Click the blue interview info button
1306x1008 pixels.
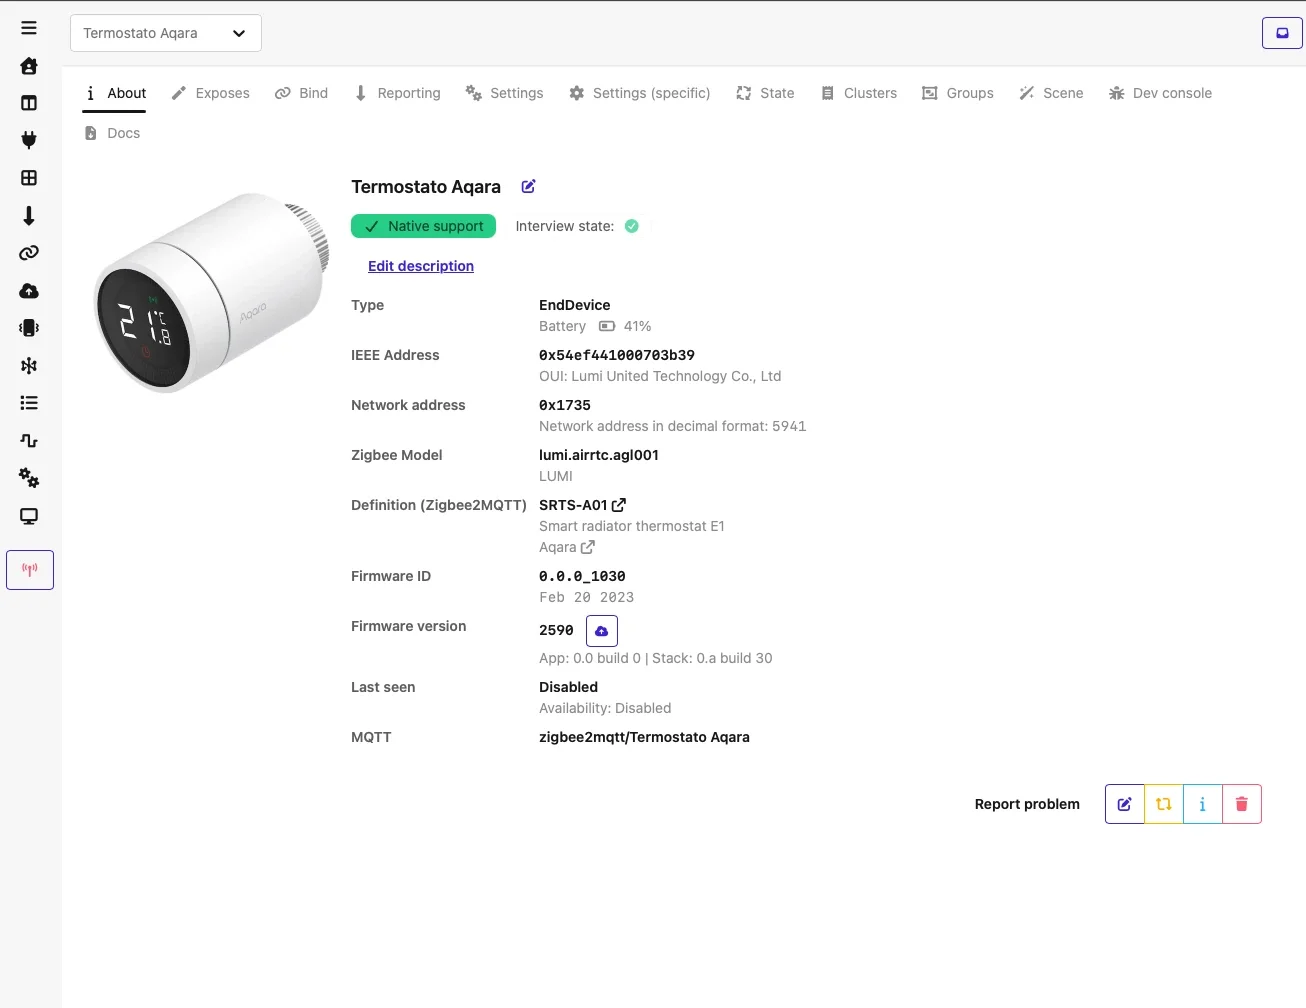[1202, 804]
